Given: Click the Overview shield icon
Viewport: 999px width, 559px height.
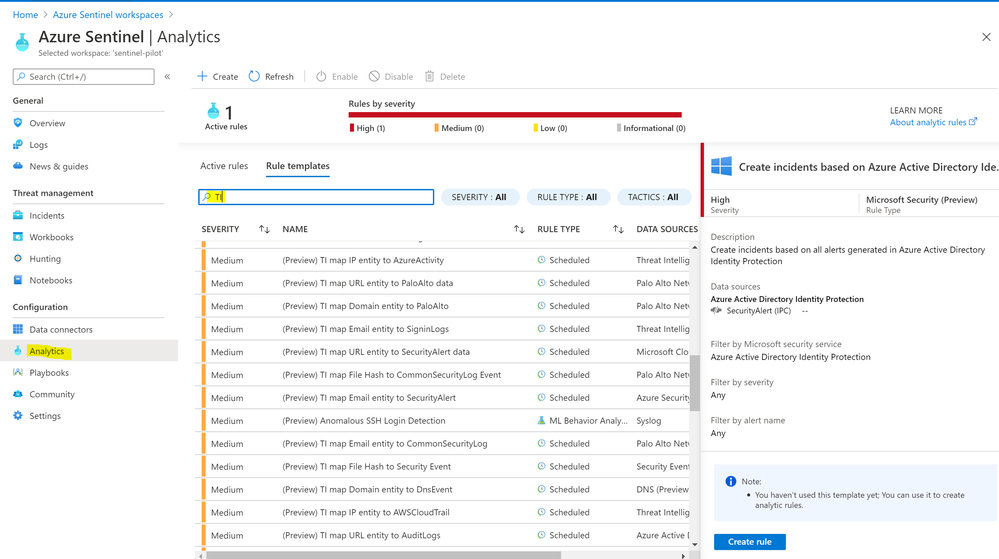Looking at the screenshot, I should (18, 123).
